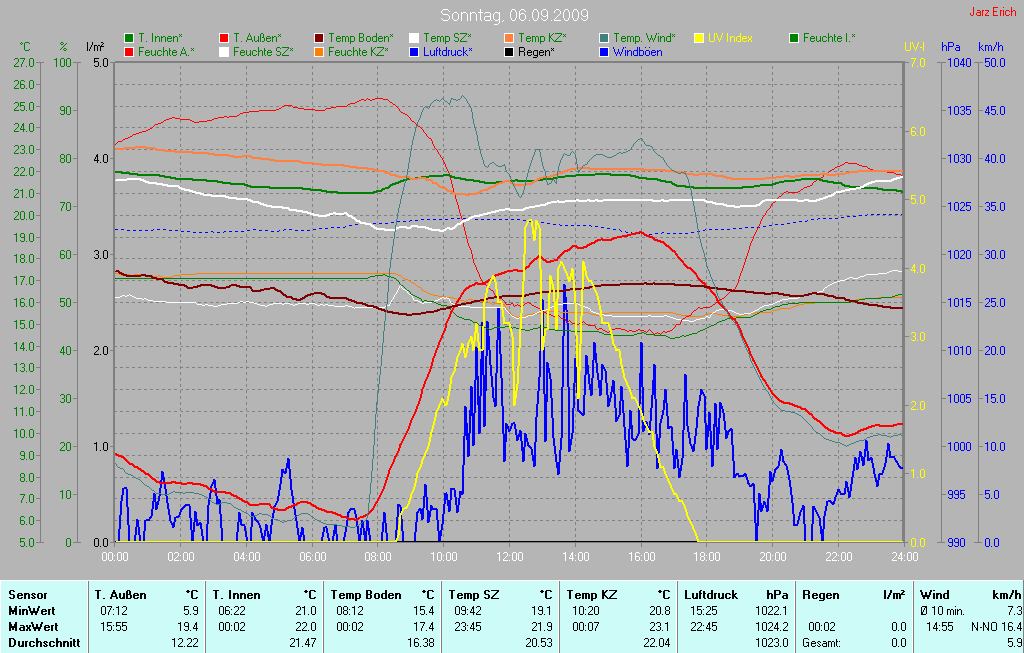This screenshot has height=653, width=1024.
Task: Click the green T. Innen legend swatch
Action: [129, 39]
